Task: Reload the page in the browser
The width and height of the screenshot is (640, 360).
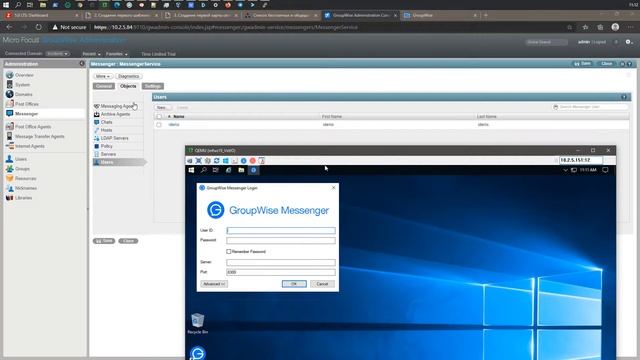Action: (38, 27)
